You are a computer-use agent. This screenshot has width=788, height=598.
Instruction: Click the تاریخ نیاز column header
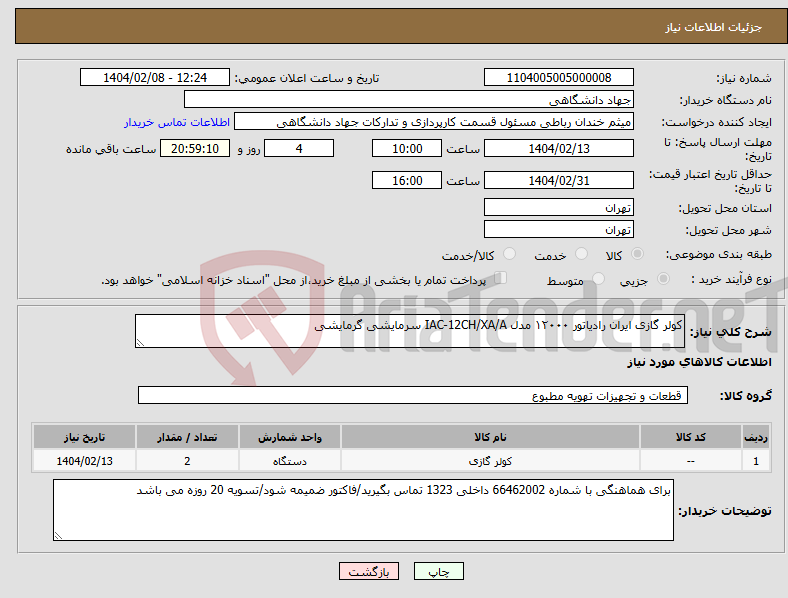(84, 437)
